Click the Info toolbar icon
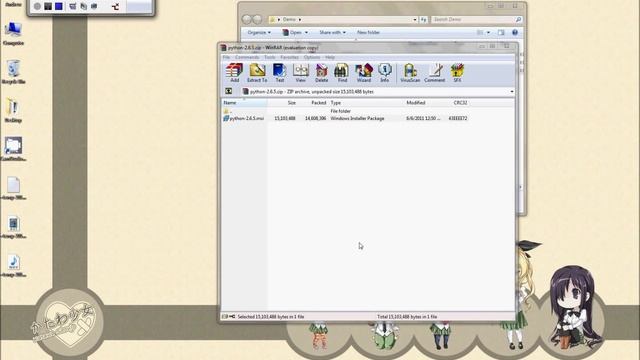The image size is (640, 360). 384,73
